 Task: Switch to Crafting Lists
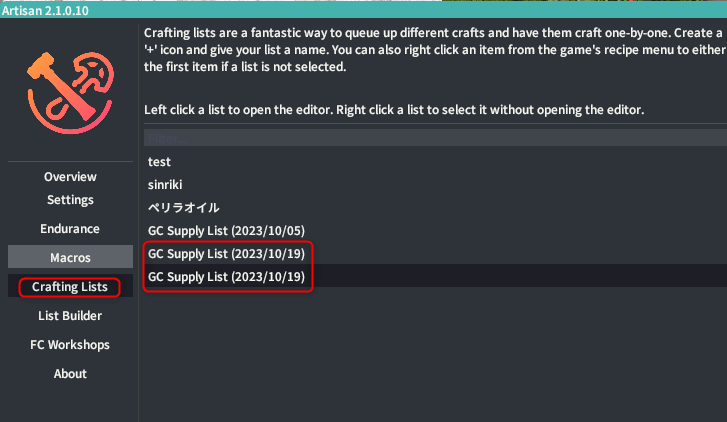(70, 287)
